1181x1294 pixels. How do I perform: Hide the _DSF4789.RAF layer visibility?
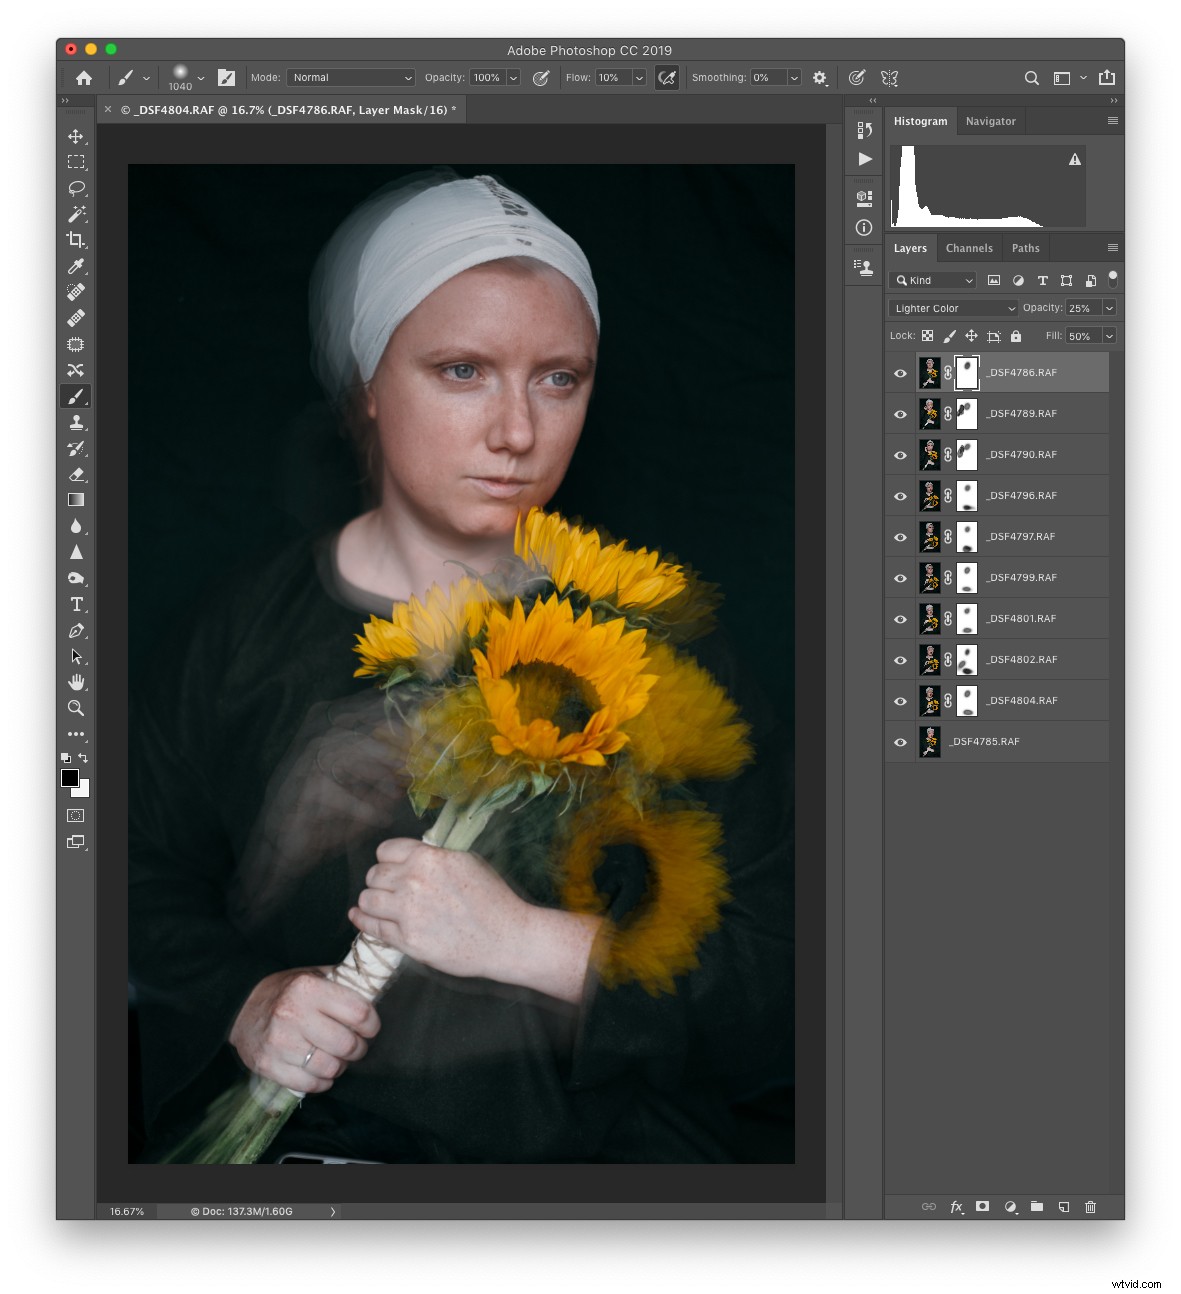(x=900, y=413)
